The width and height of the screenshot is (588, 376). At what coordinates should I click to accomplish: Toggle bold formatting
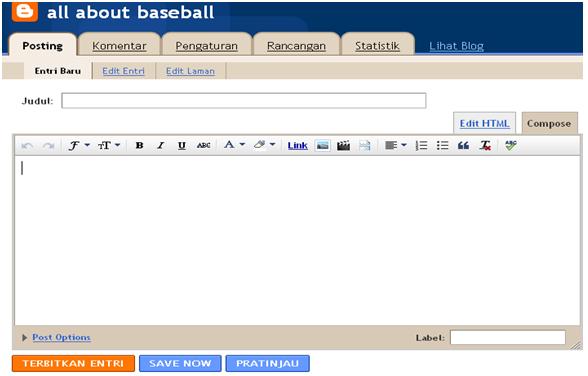(140, 145)
